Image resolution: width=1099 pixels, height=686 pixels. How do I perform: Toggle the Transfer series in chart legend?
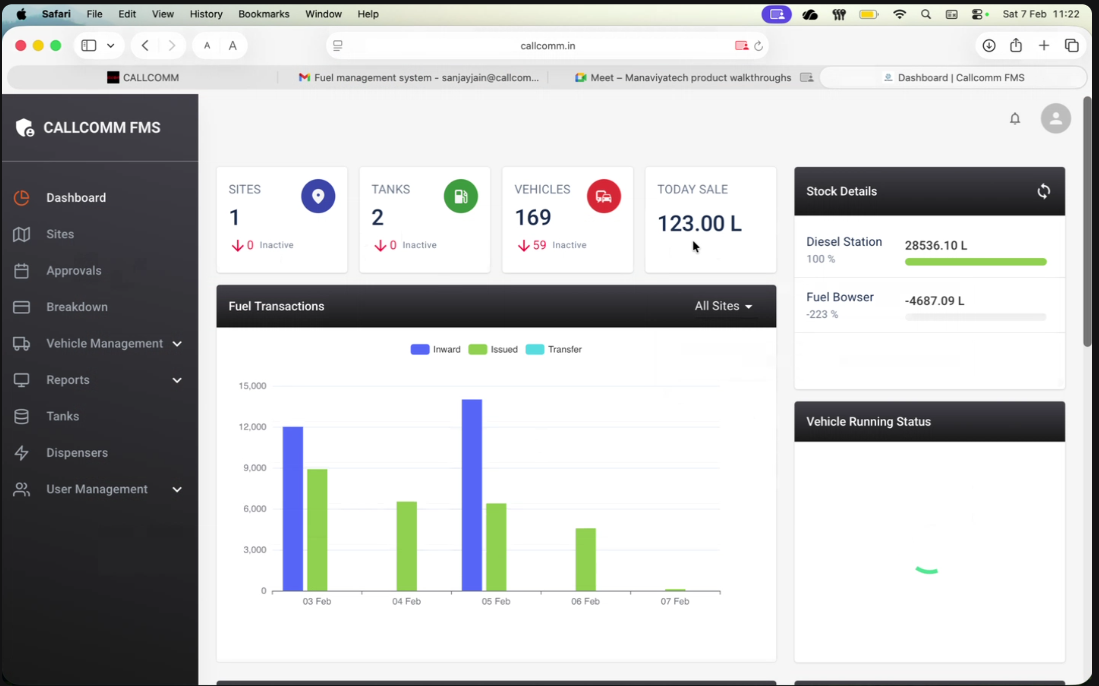tap(551, 349)
